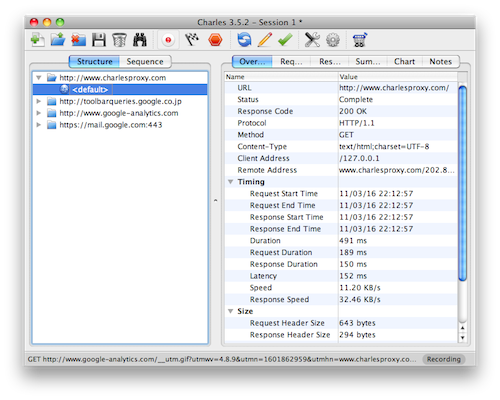Open a saved session with folder icon

[58, 40]
